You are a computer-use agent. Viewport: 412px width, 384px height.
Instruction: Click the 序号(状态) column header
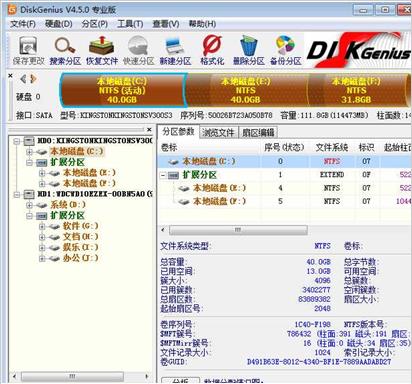[x=284, y=147]
